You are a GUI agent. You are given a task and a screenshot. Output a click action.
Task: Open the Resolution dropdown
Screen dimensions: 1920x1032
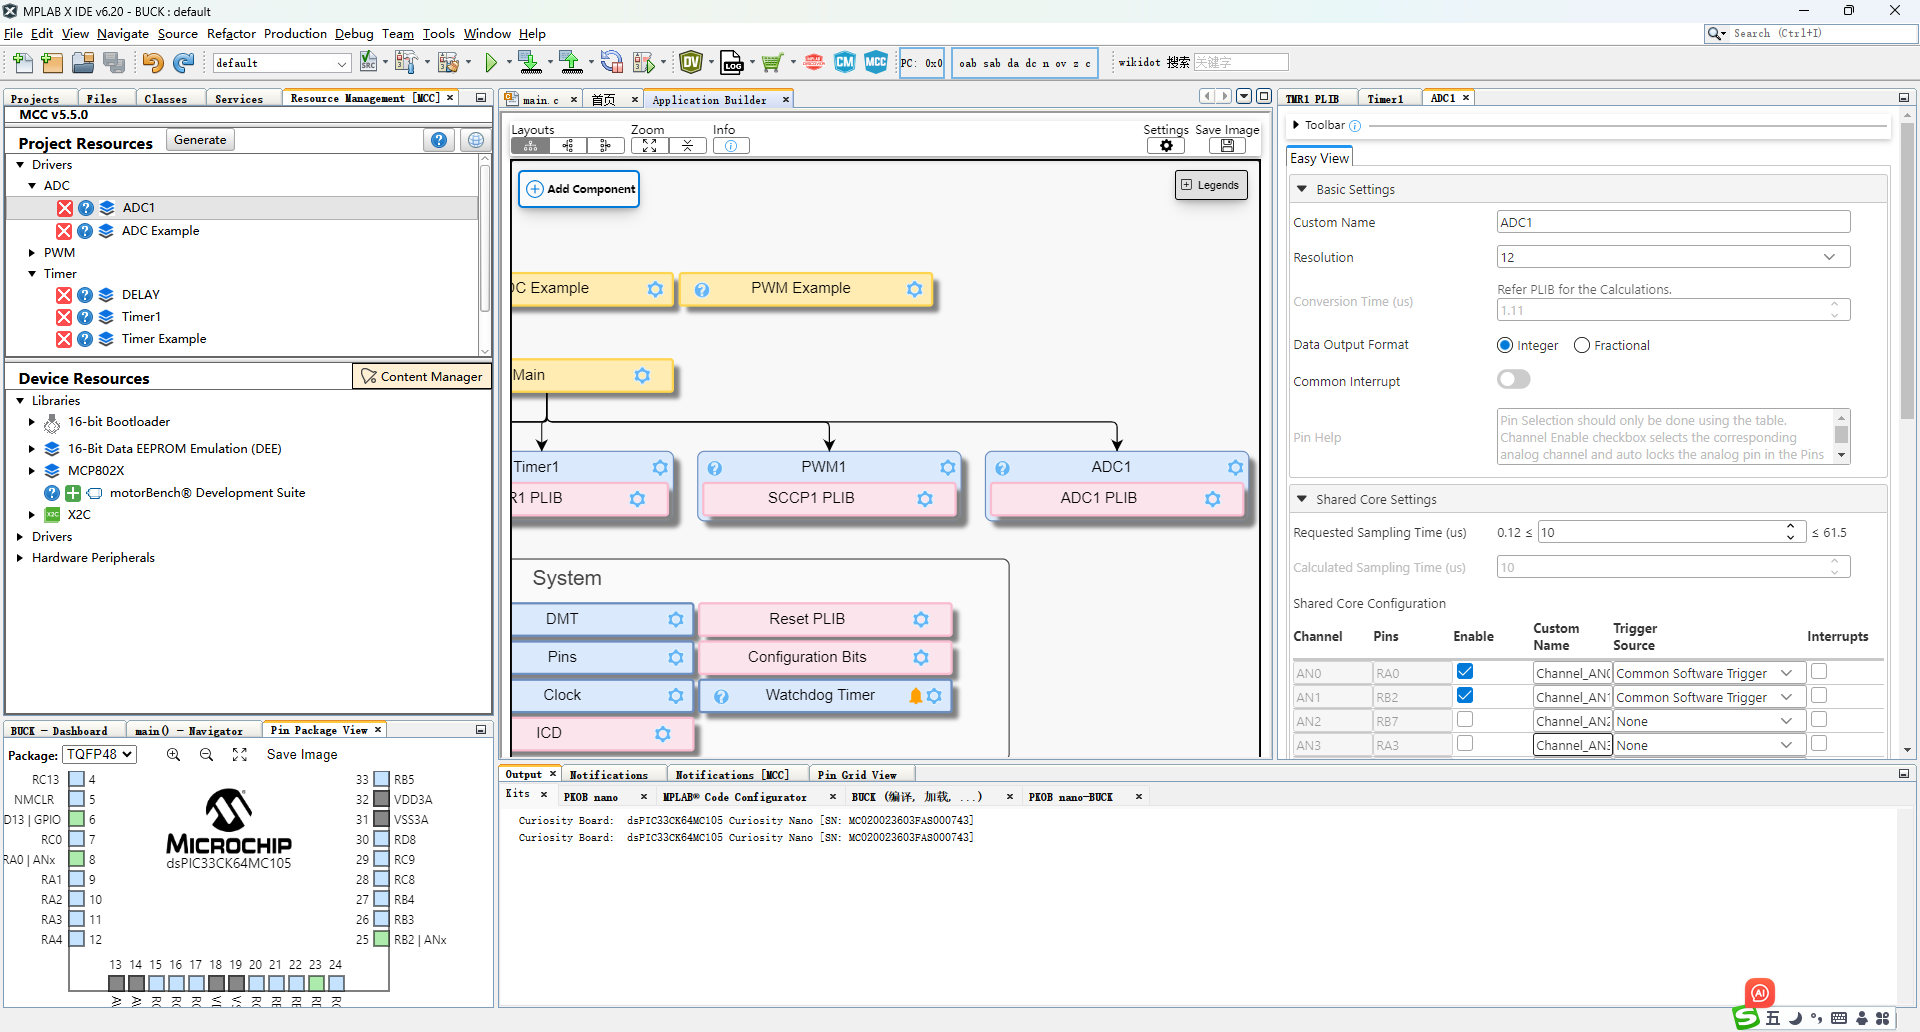(1673, 257)
